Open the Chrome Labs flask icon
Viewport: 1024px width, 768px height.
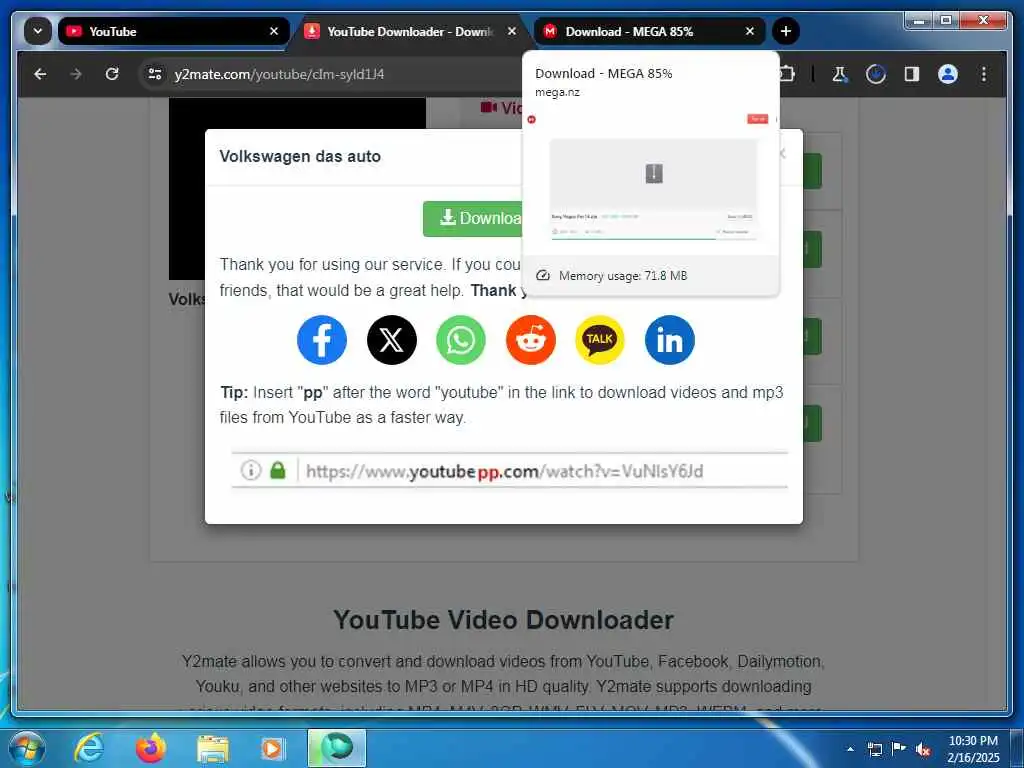(x=840, y=74)
